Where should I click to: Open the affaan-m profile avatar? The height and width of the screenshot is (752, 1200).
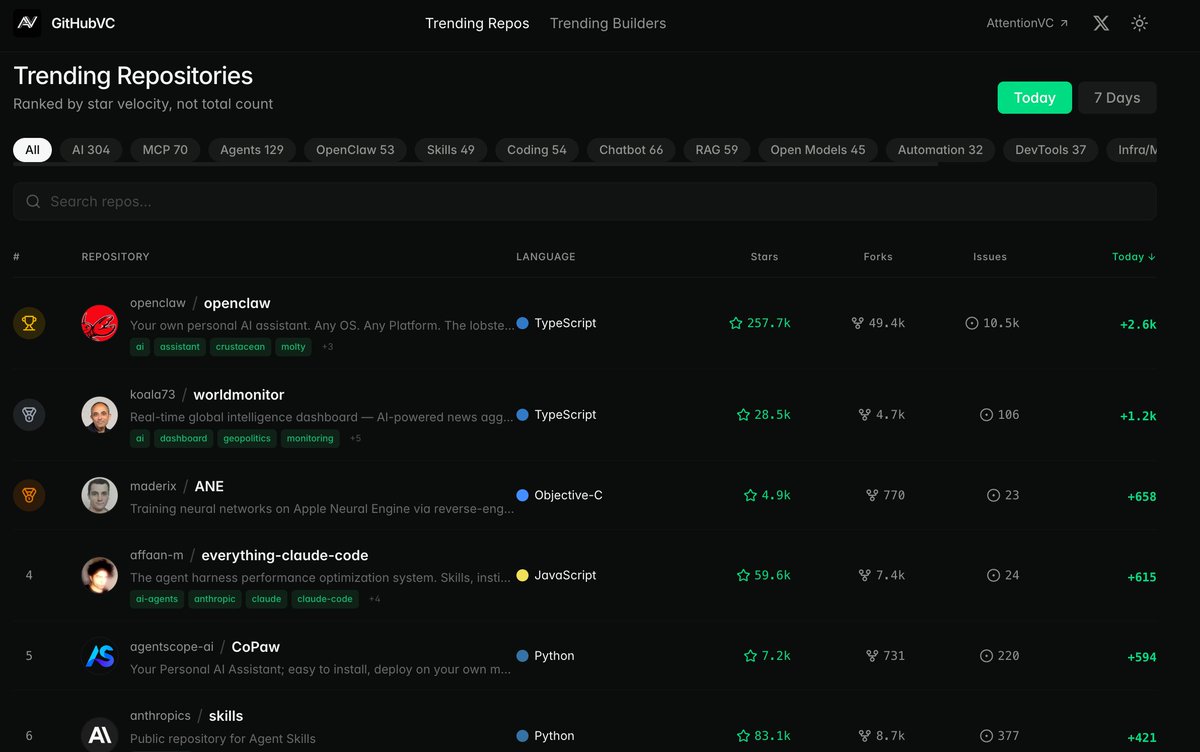point(100,575)
